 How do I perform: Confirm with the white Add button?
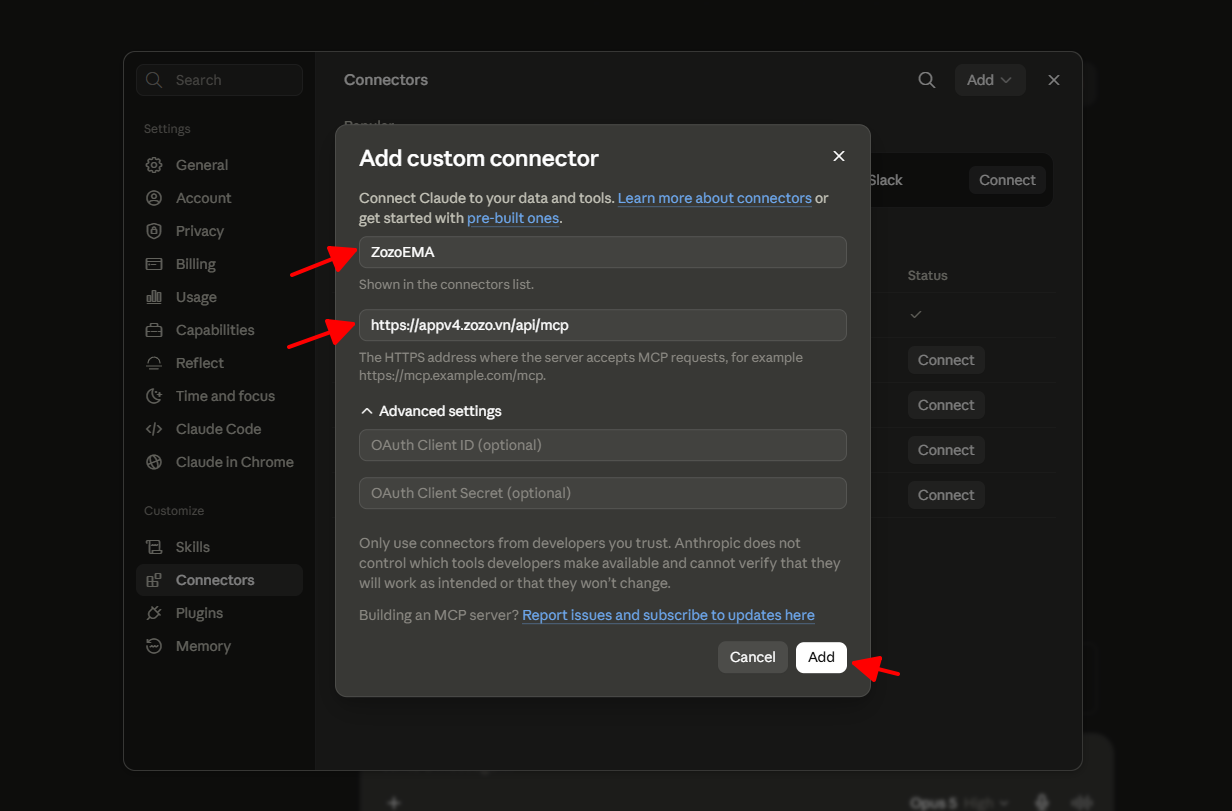(x=821, y=657)
